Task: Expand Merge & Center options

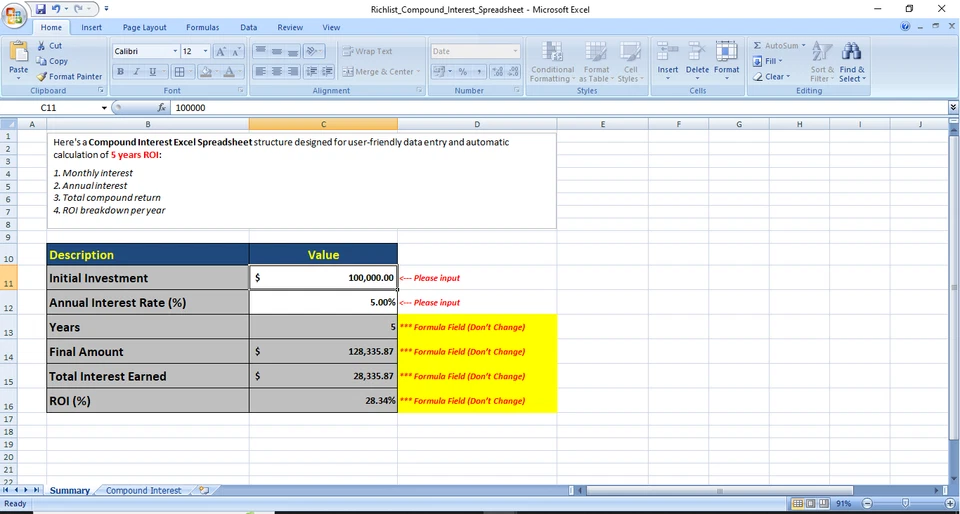Action: pyautogui.click(x=418, y=72)
